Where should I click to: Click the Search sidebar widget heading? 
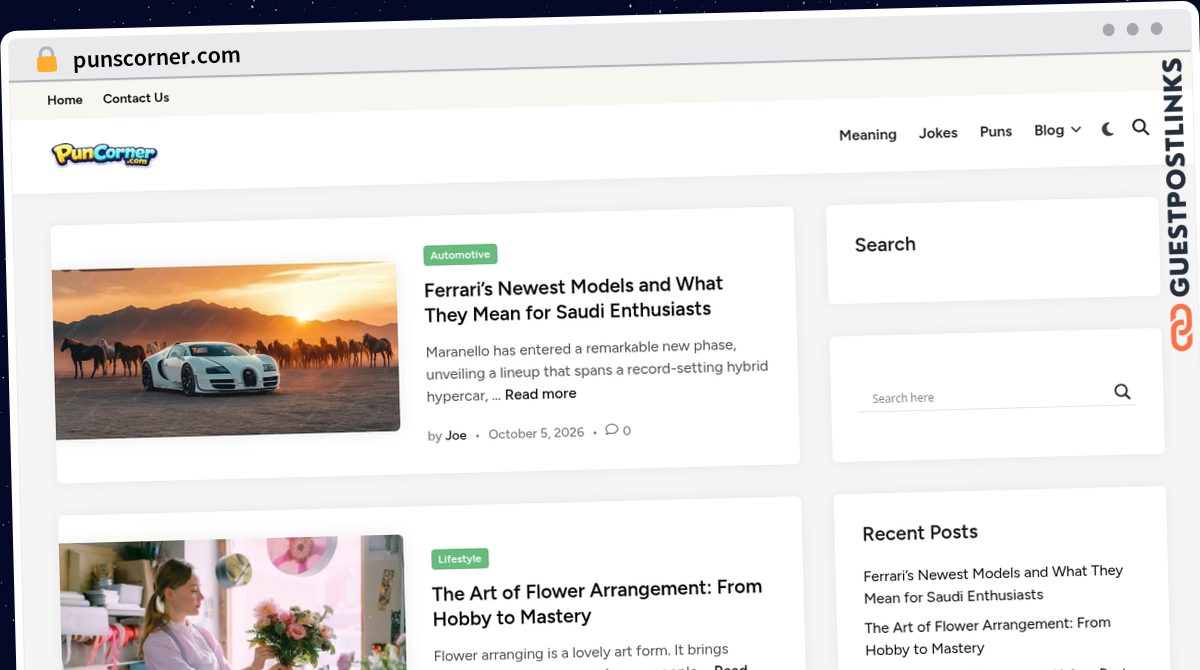885,244
